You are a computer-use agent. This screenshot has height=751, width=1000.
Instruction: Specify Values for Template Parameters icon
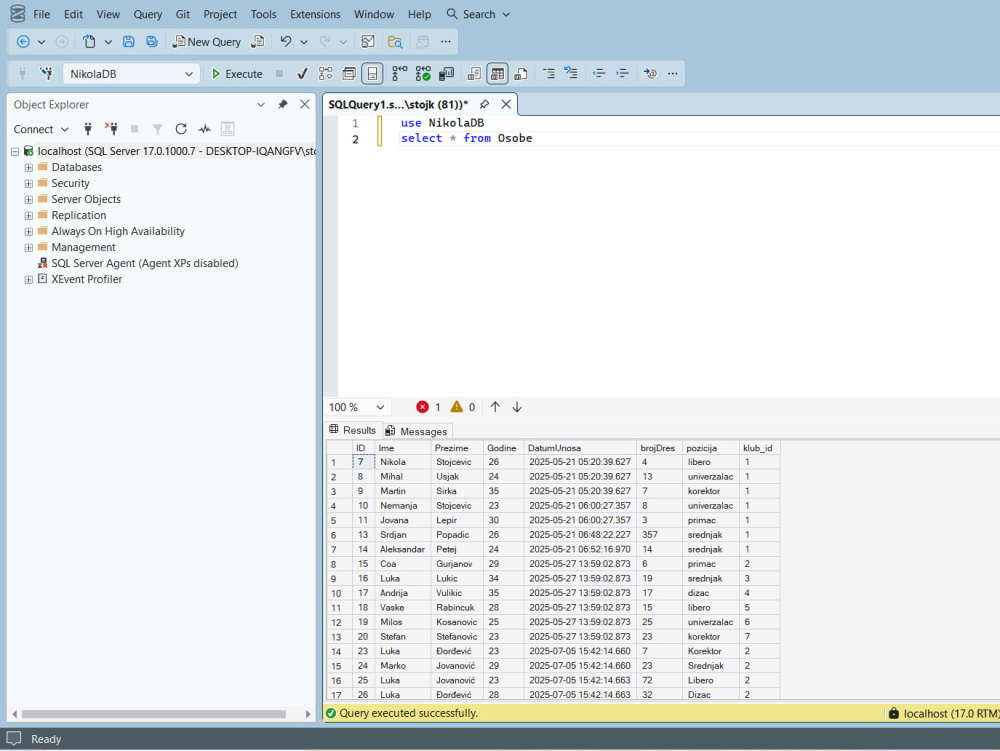coord(650,74)
